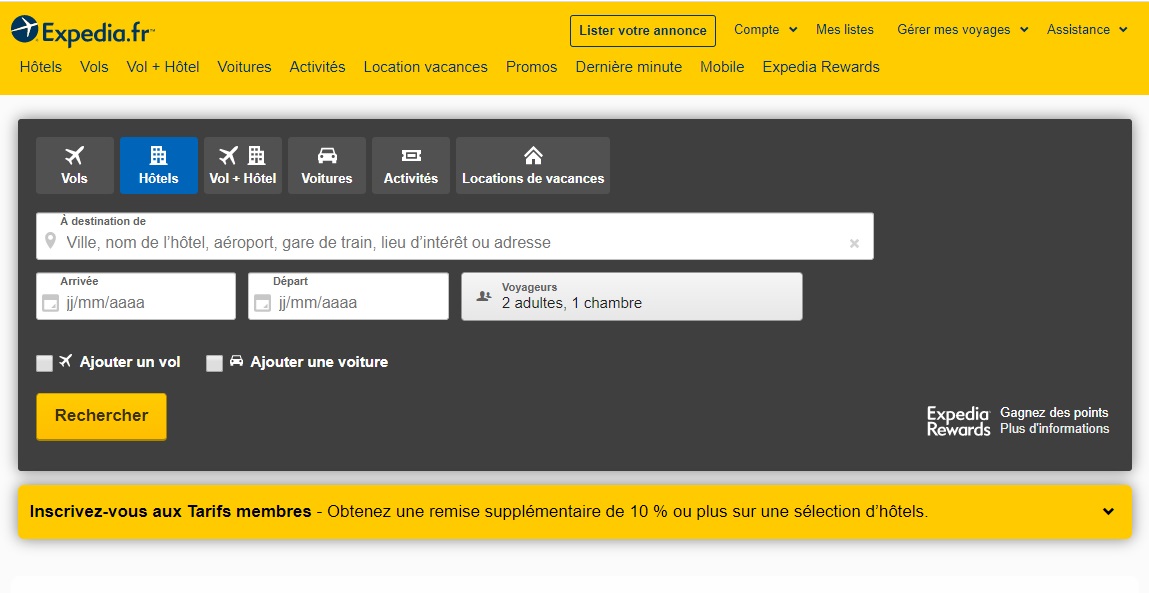Open Location vacances navigation link

[x=426, y=67]
